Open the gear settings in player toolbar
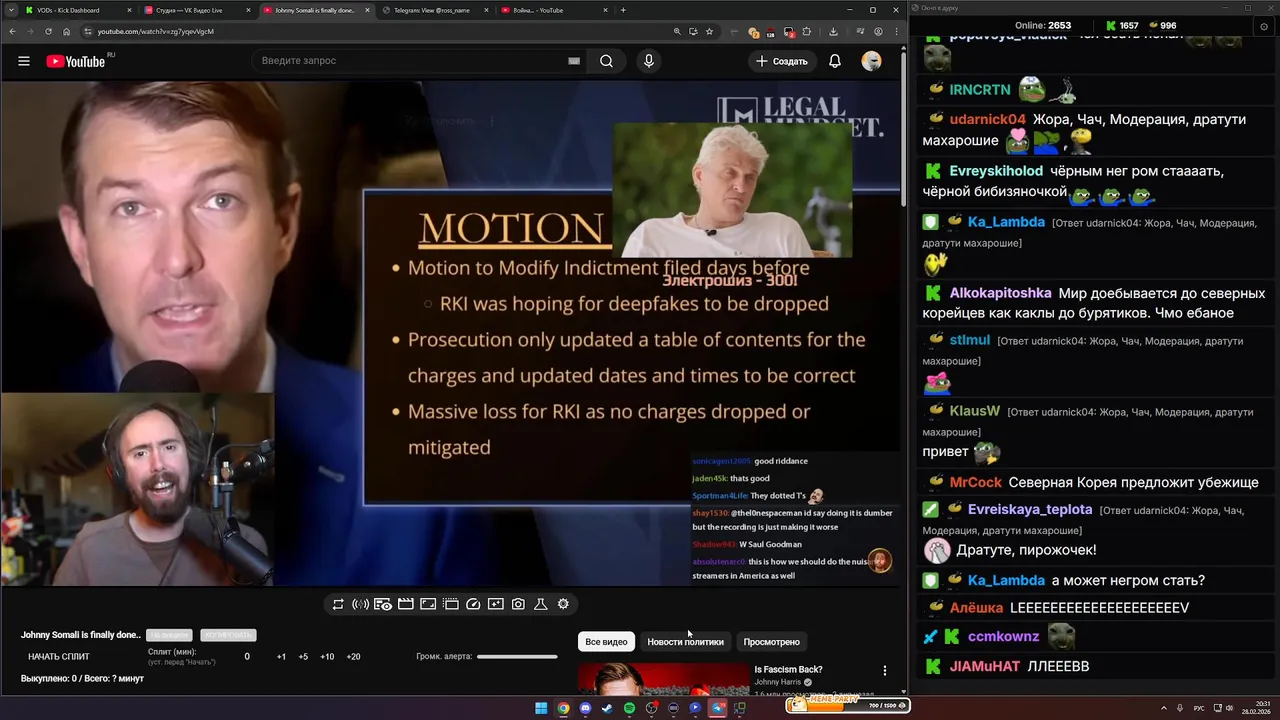The width and height of the screenshot is (1280, 720). coord(563,604)
